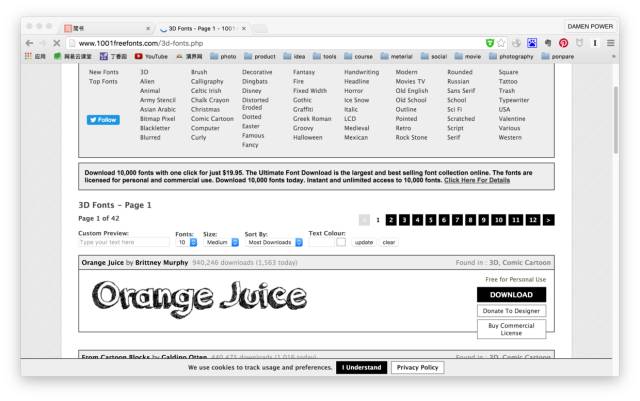Open the Typewriter font category
This screenshot has width=640, height=401.
[514, 100]
